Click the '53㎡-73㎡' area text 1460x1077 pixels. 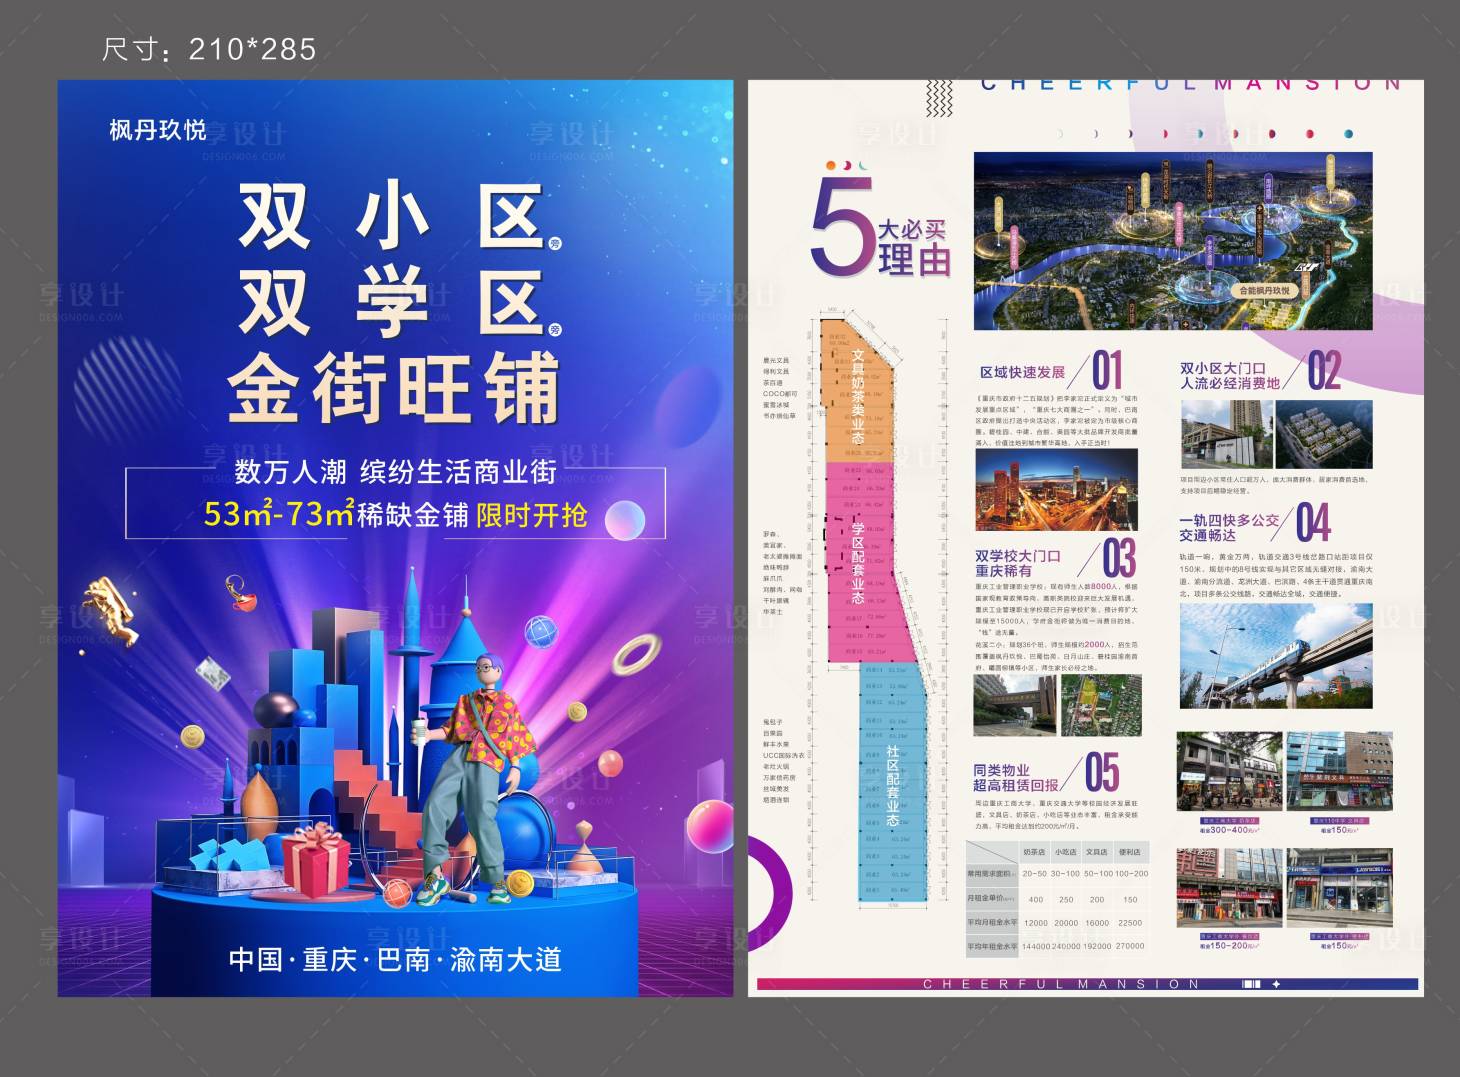[279, 514]
